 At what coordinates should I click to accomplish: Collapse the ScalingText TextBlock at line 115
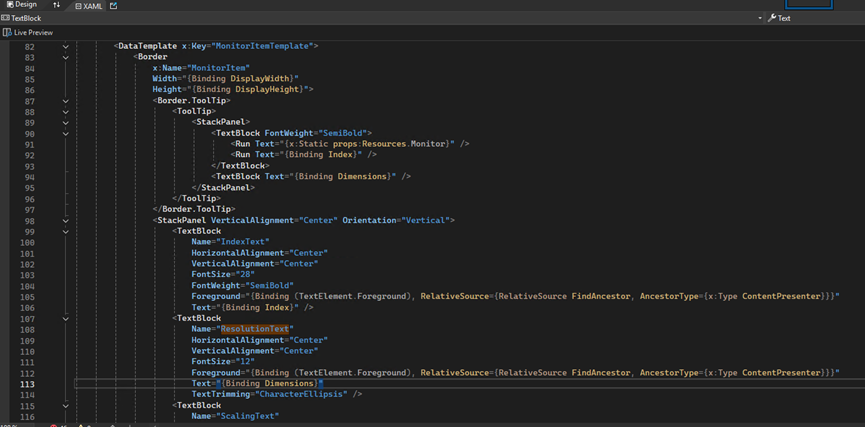[66, 405]
